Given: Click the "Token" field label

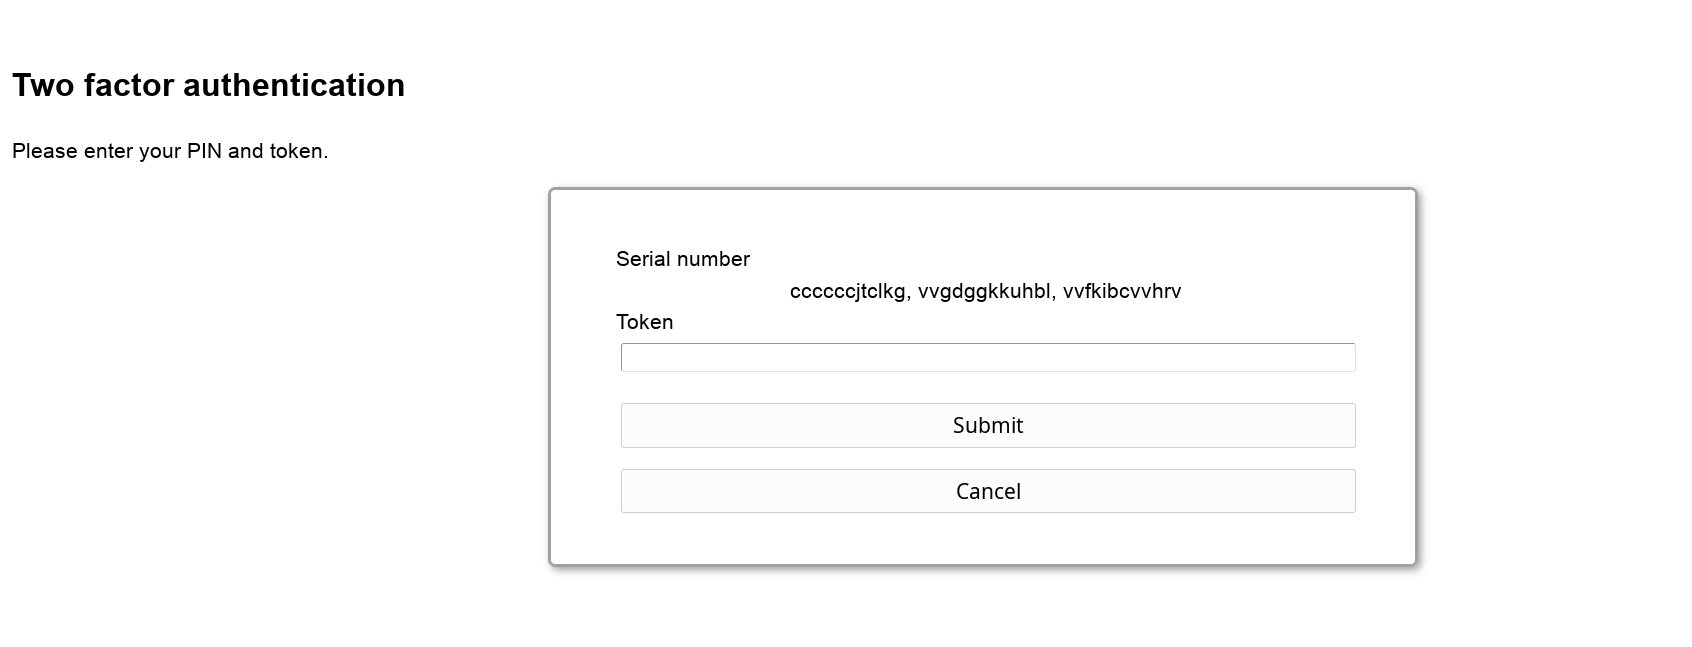Looking at the screenshot, I should click(644, 322).
